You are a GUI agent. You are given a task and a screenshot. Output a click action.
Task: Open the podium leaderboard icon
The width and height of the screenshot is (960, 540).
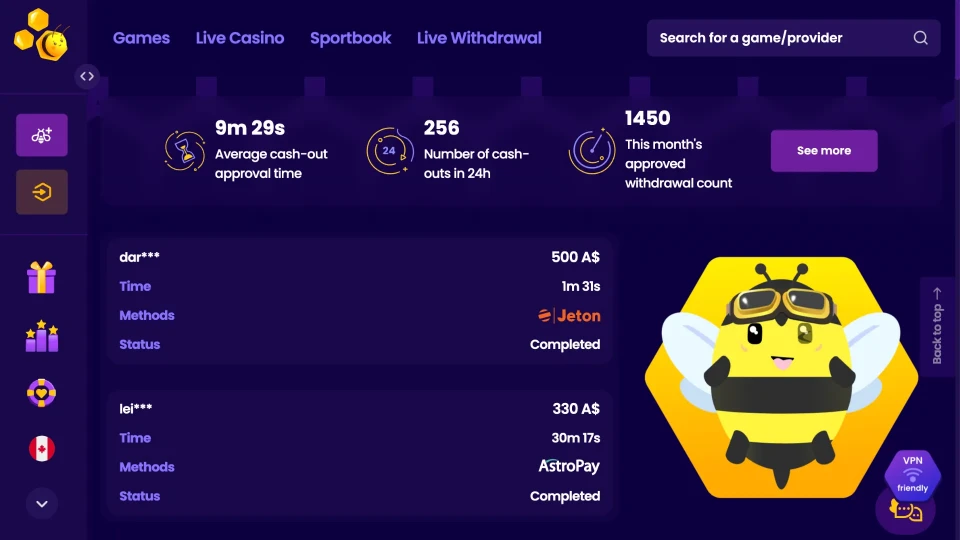[x=42, y=336]
